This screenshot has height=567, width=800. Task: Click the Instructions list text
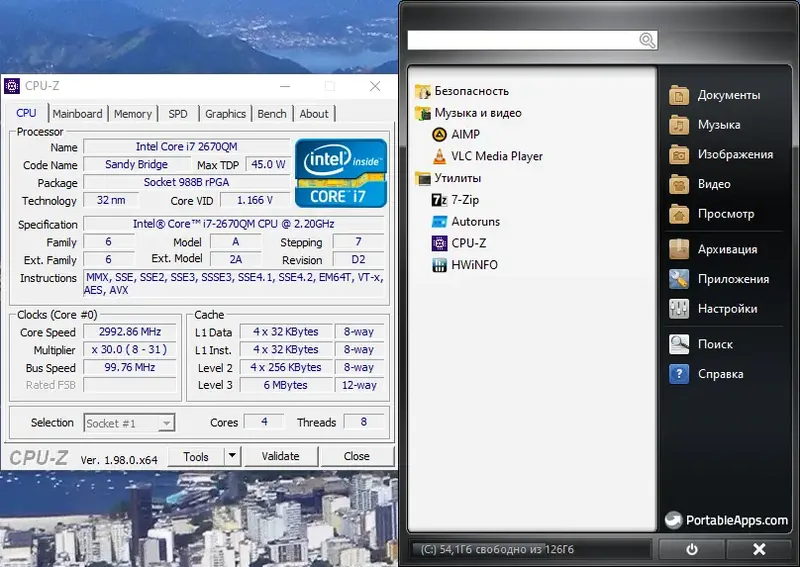234,284
